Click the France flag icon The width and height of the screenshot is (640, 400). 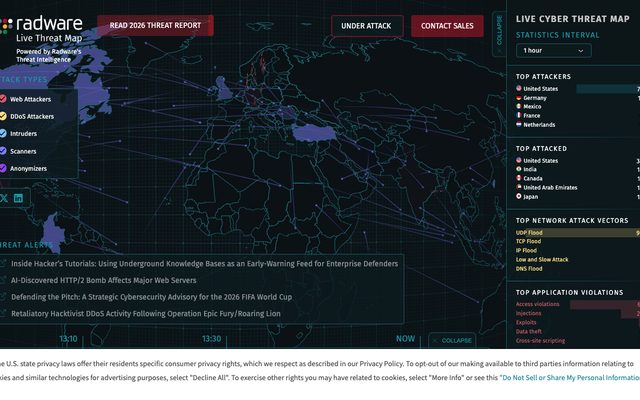click(519, 116)
